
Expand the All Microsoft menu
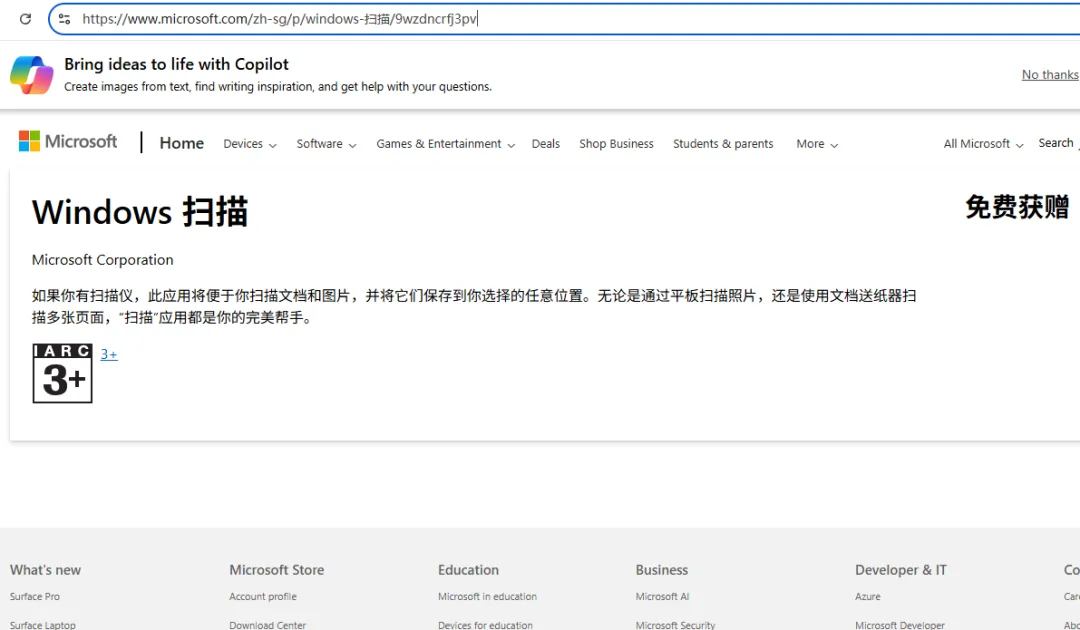[984, 144]
